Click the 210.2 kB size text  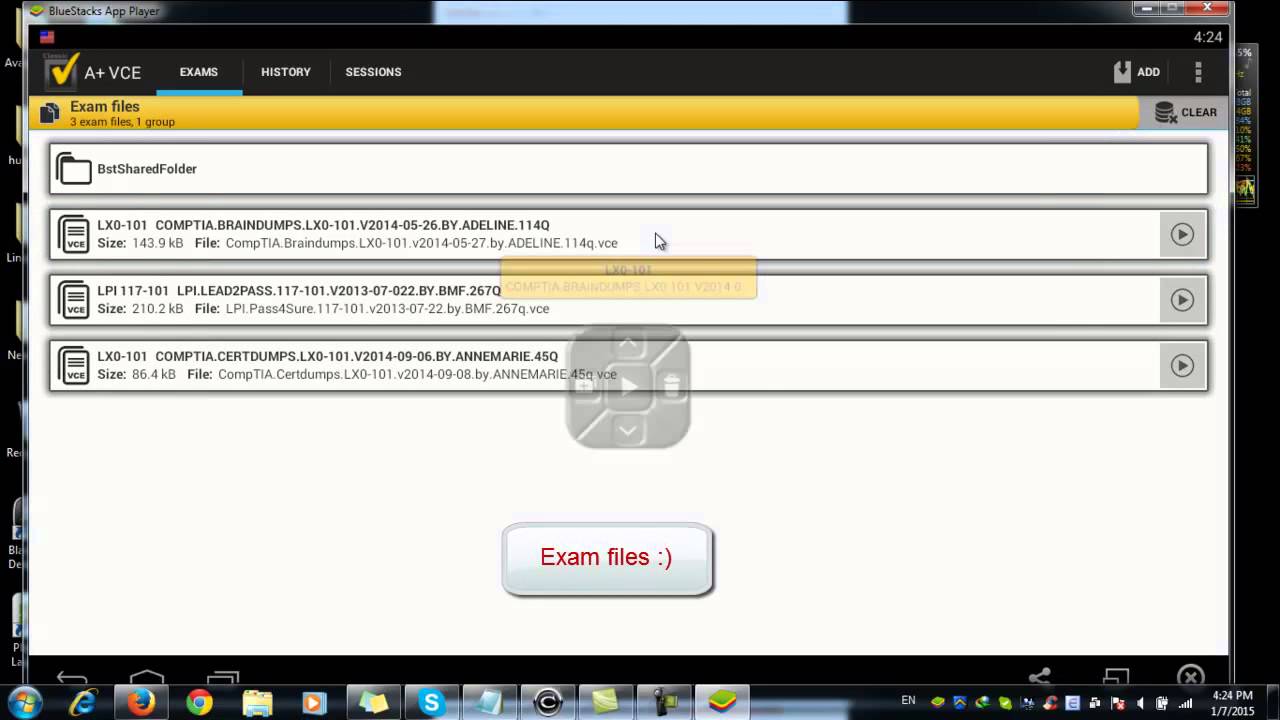(157, 309)
